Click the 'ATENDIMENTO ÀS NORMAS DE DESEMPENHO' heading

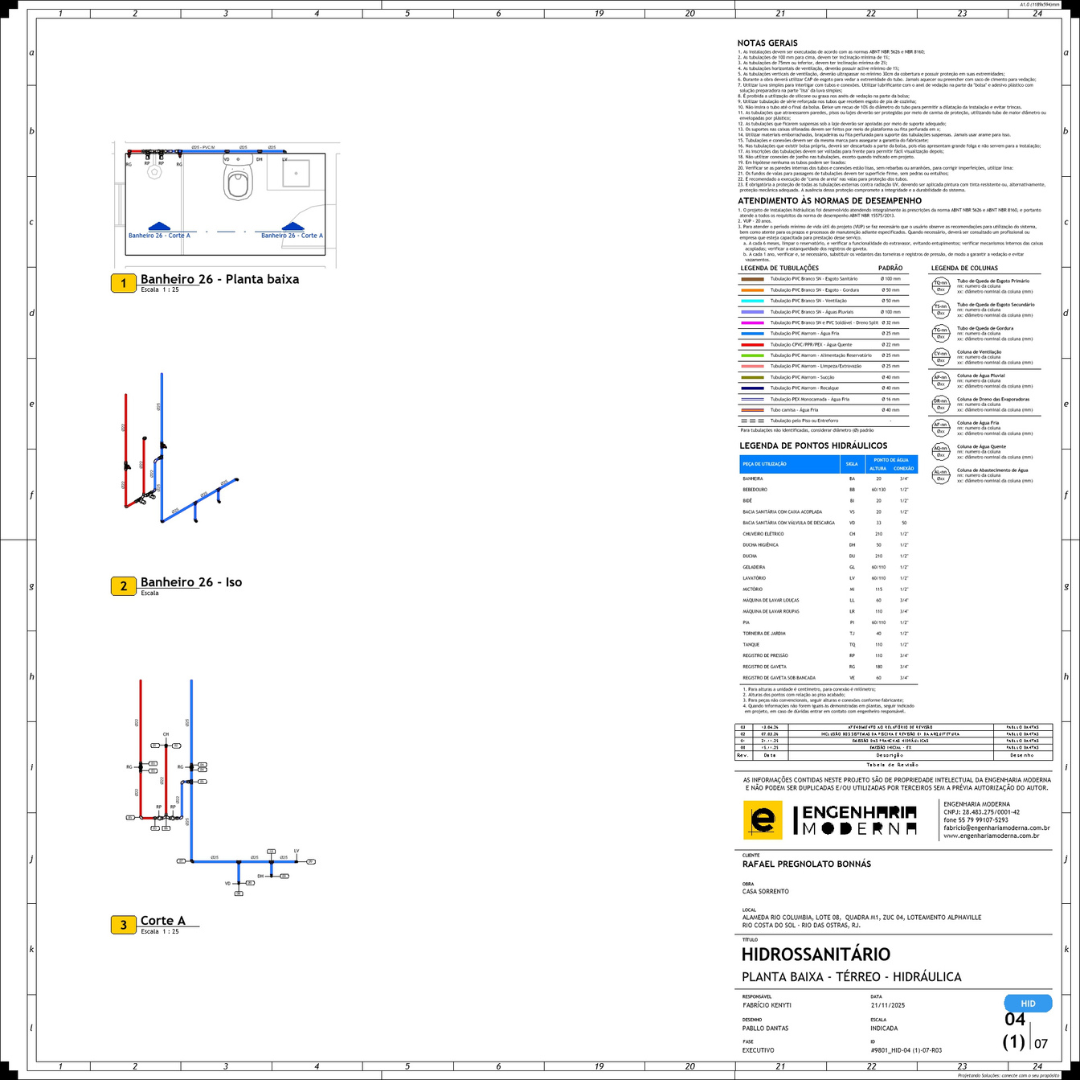point(829,201)
